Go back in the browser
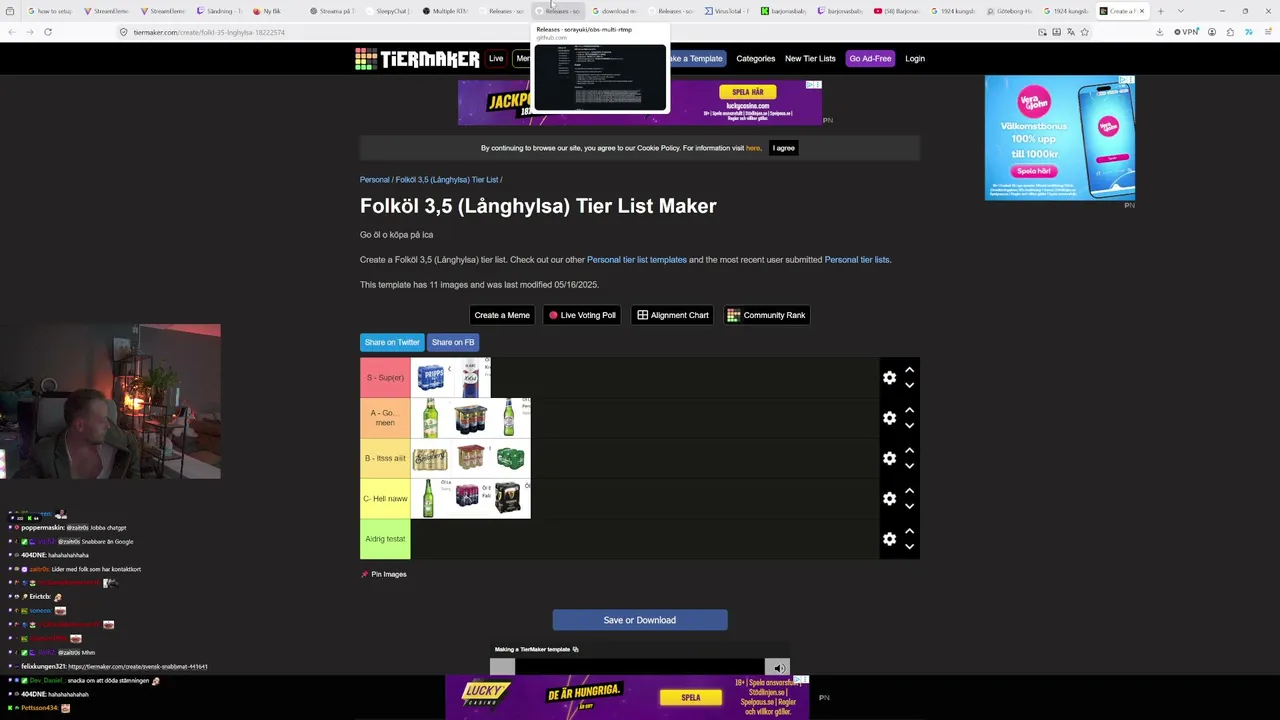 tap(11, 32)
